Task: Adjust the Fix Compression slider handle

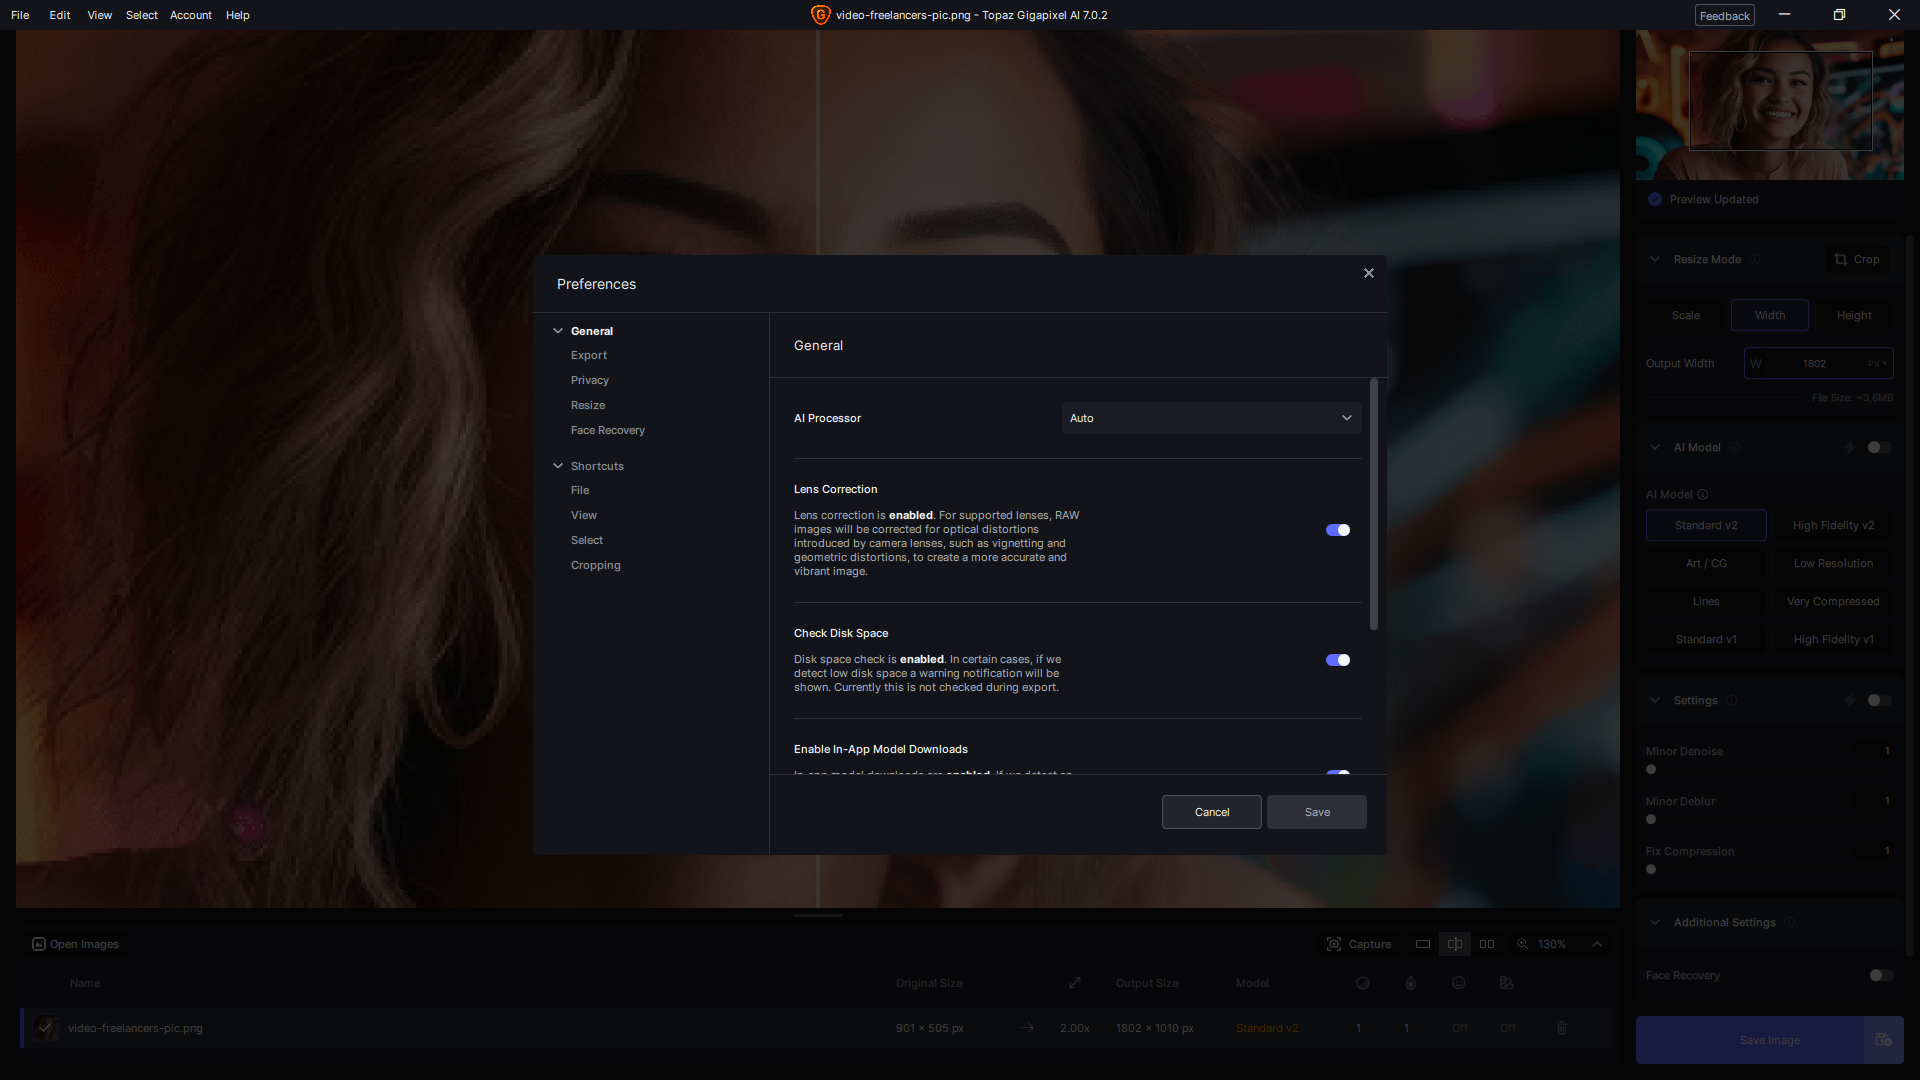Action: point(1651,869)
